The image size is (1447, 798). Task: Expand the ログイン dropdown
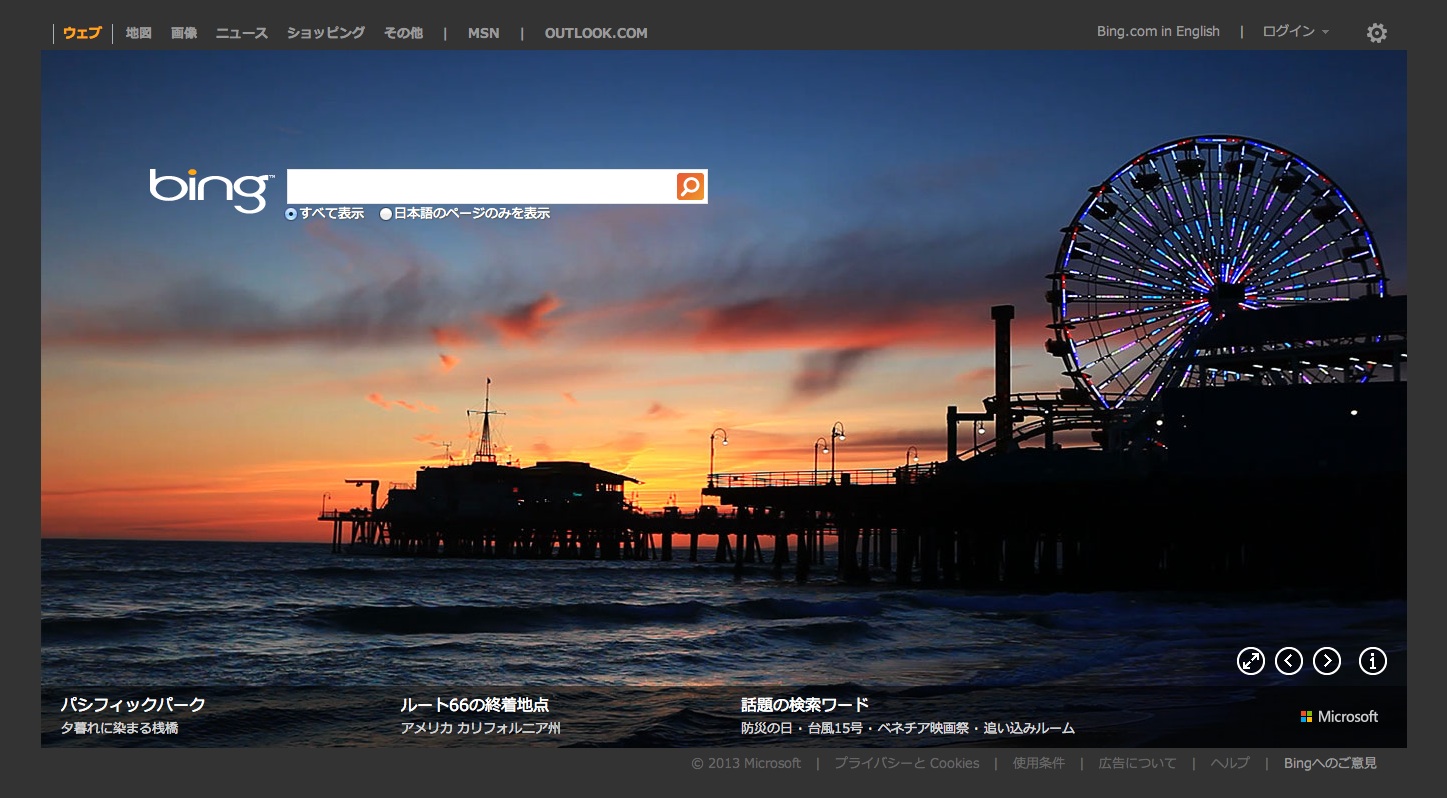(1295, 32)
